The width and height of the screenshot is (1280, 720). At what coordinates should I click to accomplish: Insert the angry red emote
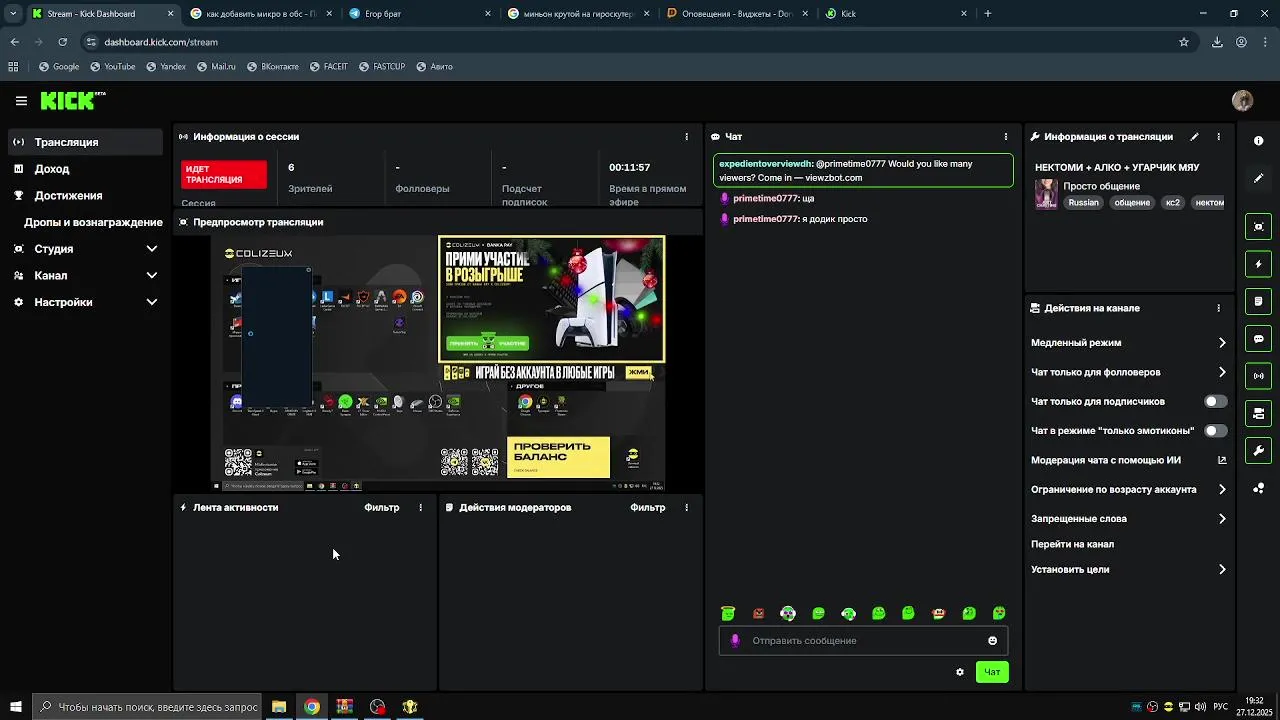pyautogui.click(x=759, y=614)
